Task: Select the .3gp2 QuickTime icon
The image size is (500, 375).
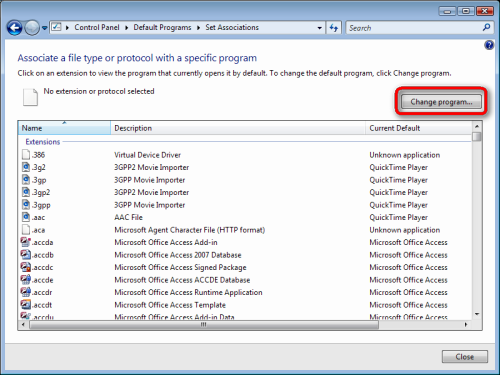Action: pos(26,192)
